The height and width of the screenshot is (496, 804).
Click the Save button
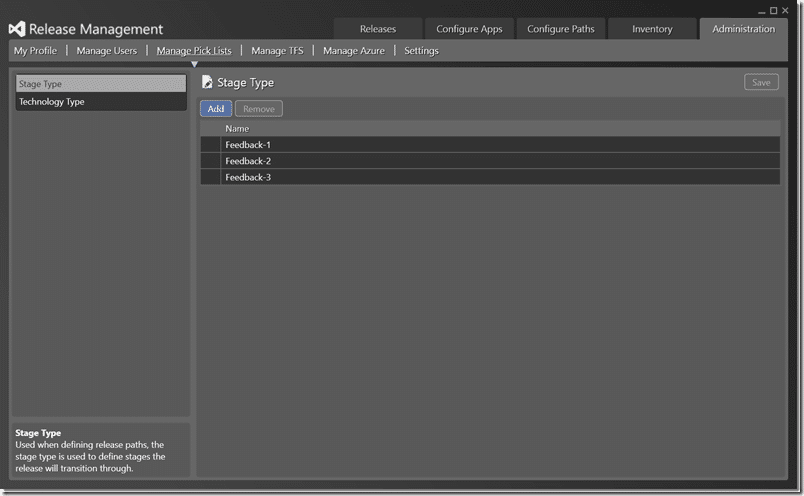tap(761, 82)
